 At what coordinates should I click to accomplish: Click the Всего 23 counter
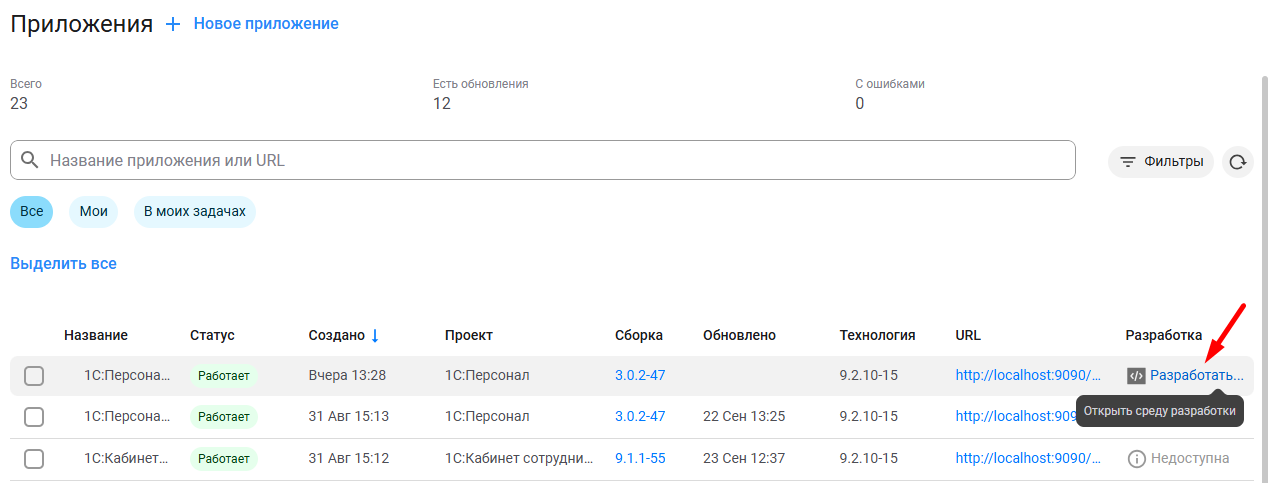(x=26, y=94)
